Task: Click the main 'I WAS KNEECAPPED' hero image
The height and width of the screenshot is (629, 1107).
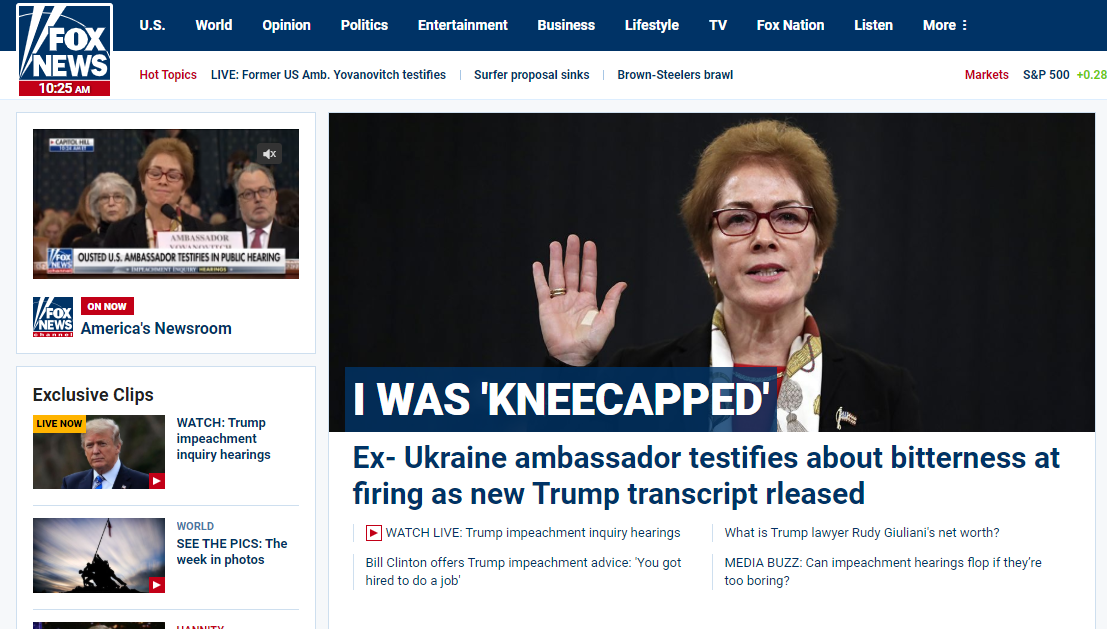Action: point(712,272)
